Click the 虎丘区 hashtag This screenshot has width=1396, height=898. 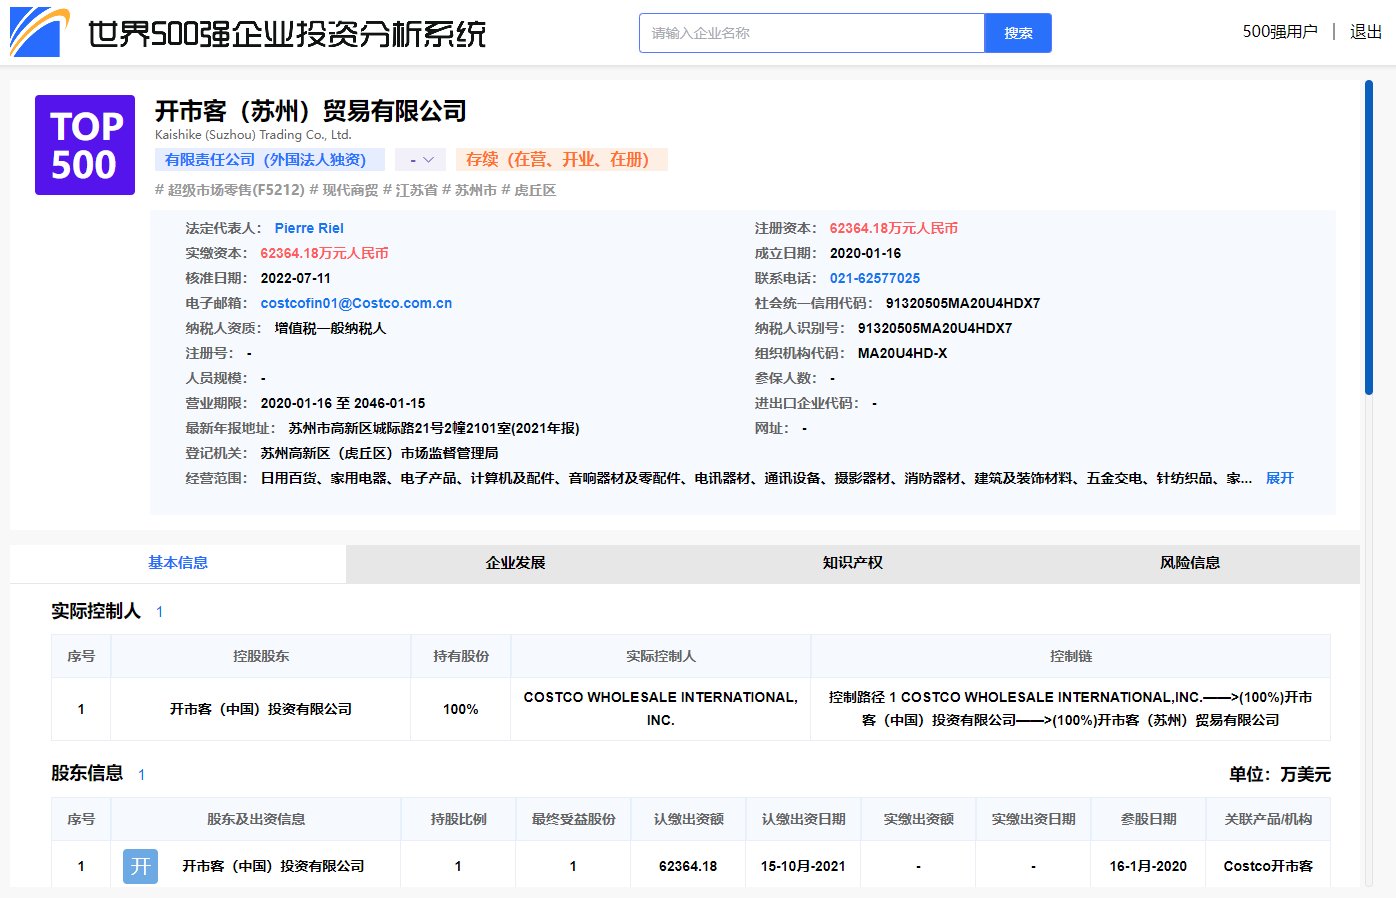[528, 190]
